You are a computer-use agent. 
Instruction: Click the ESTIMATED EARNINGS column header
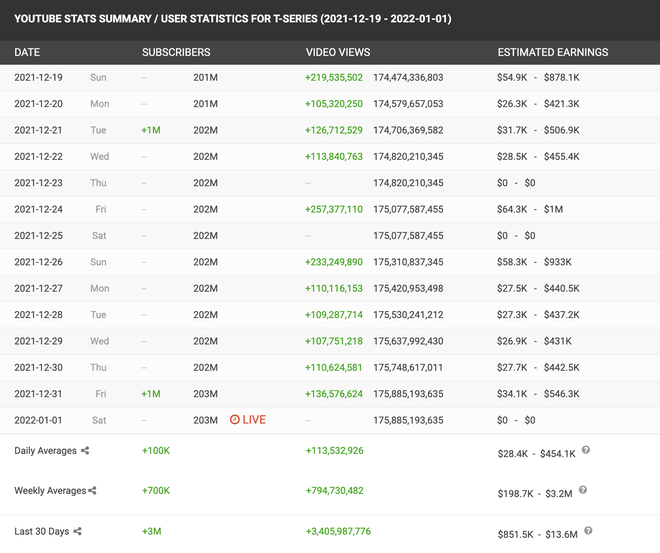(x=553, y=52)
